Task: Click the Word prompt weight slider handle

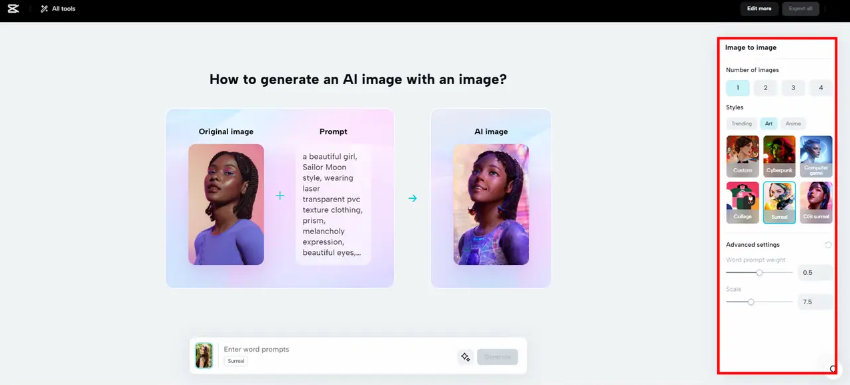Action: pos(759,273)
